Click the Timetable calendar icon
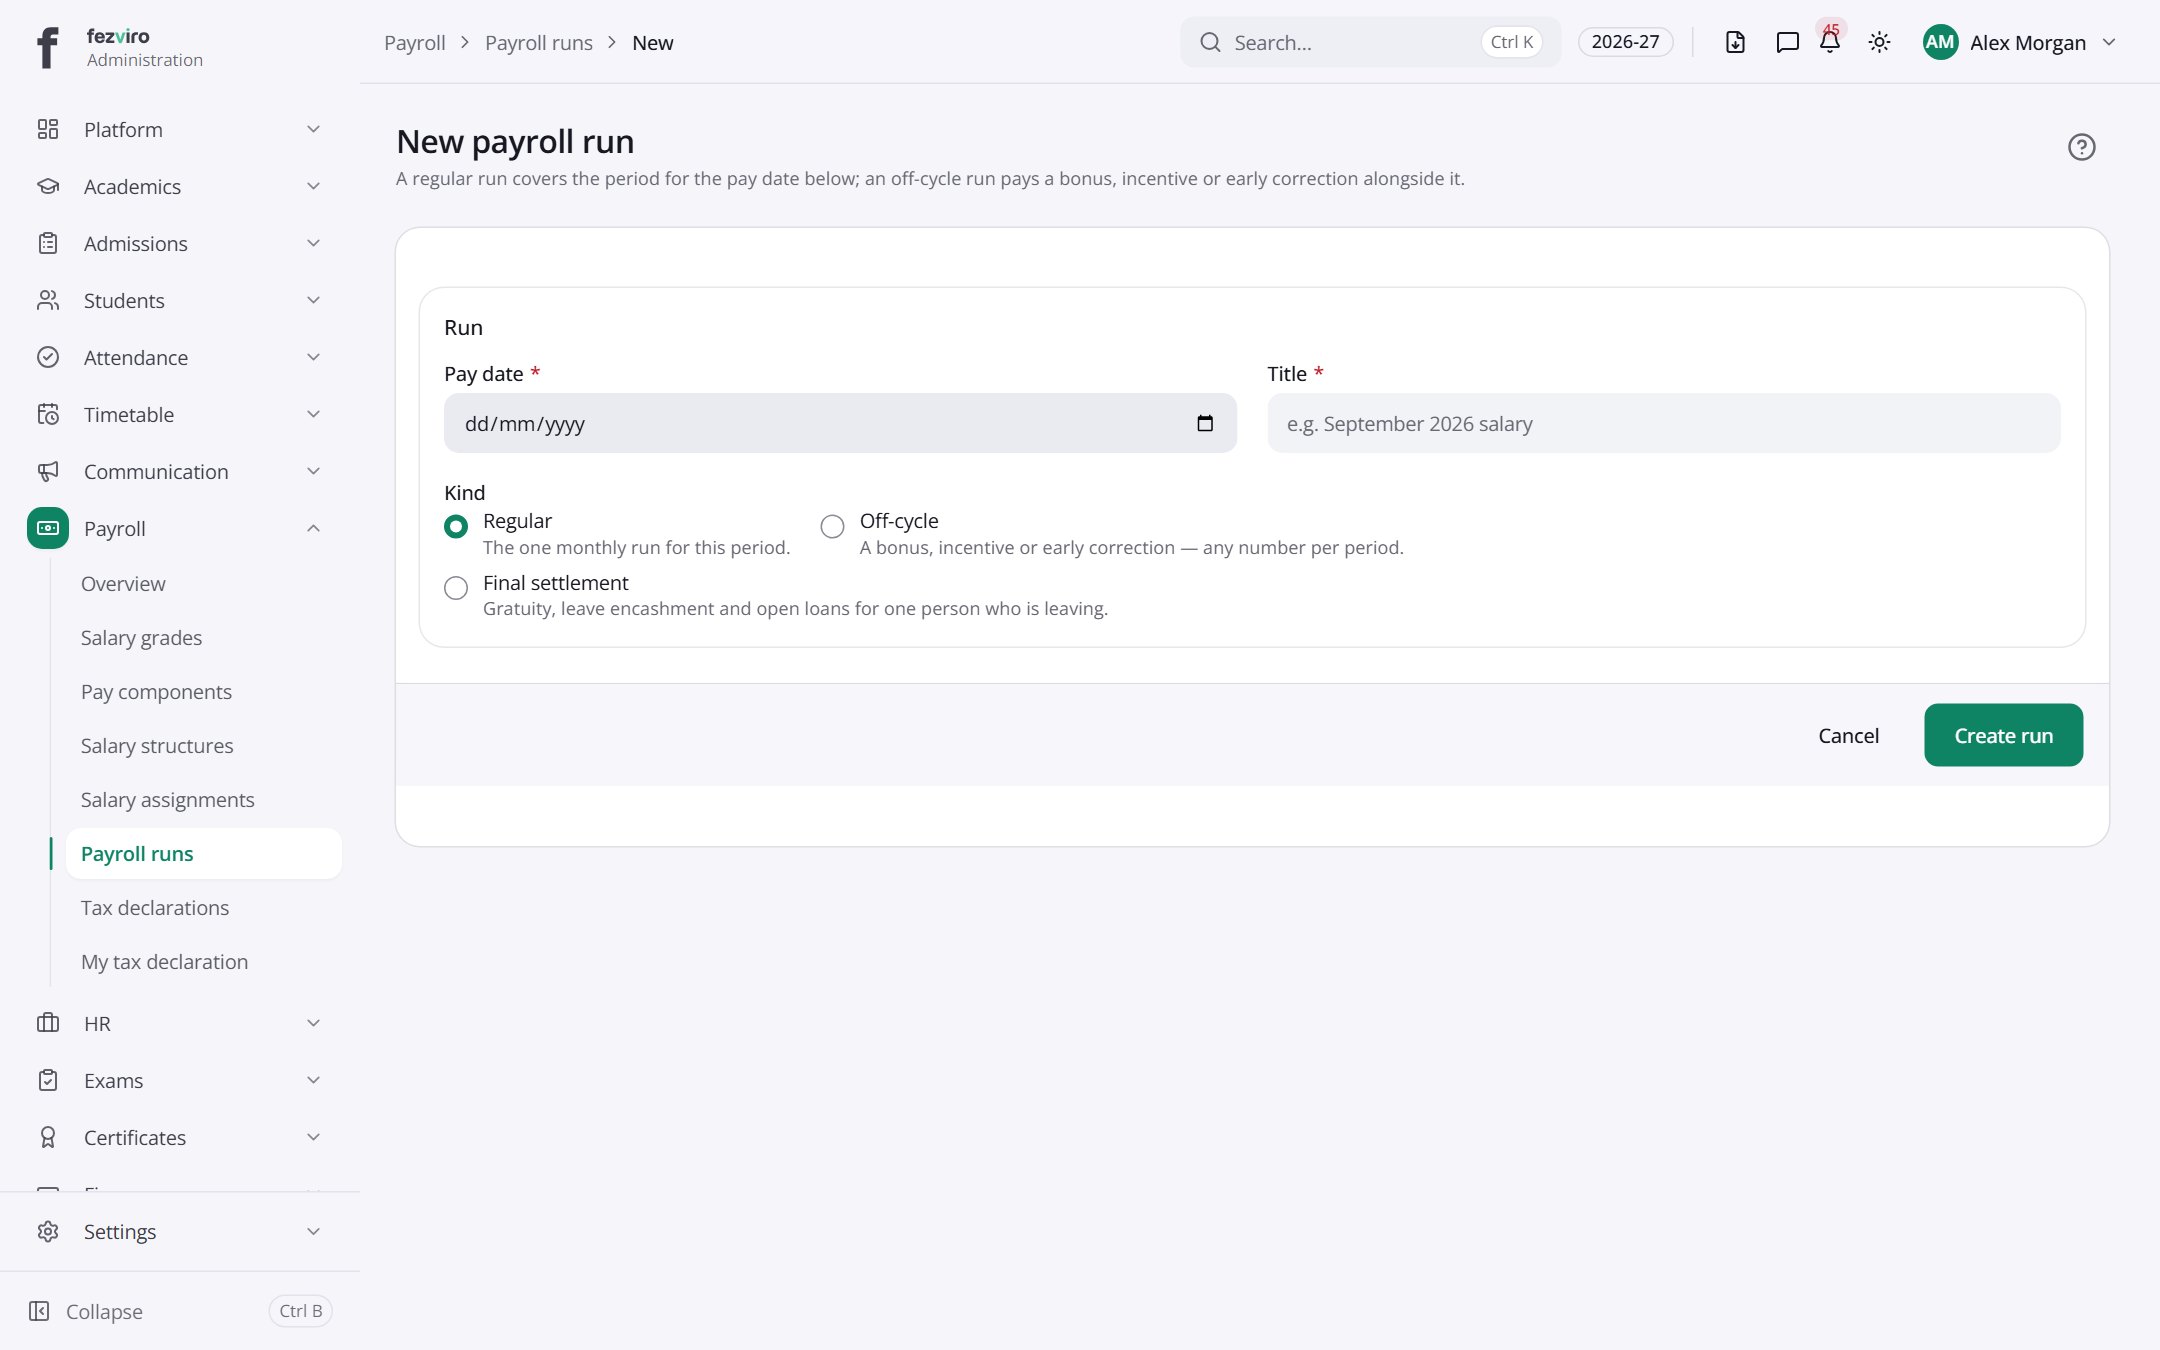 [48, 414]
